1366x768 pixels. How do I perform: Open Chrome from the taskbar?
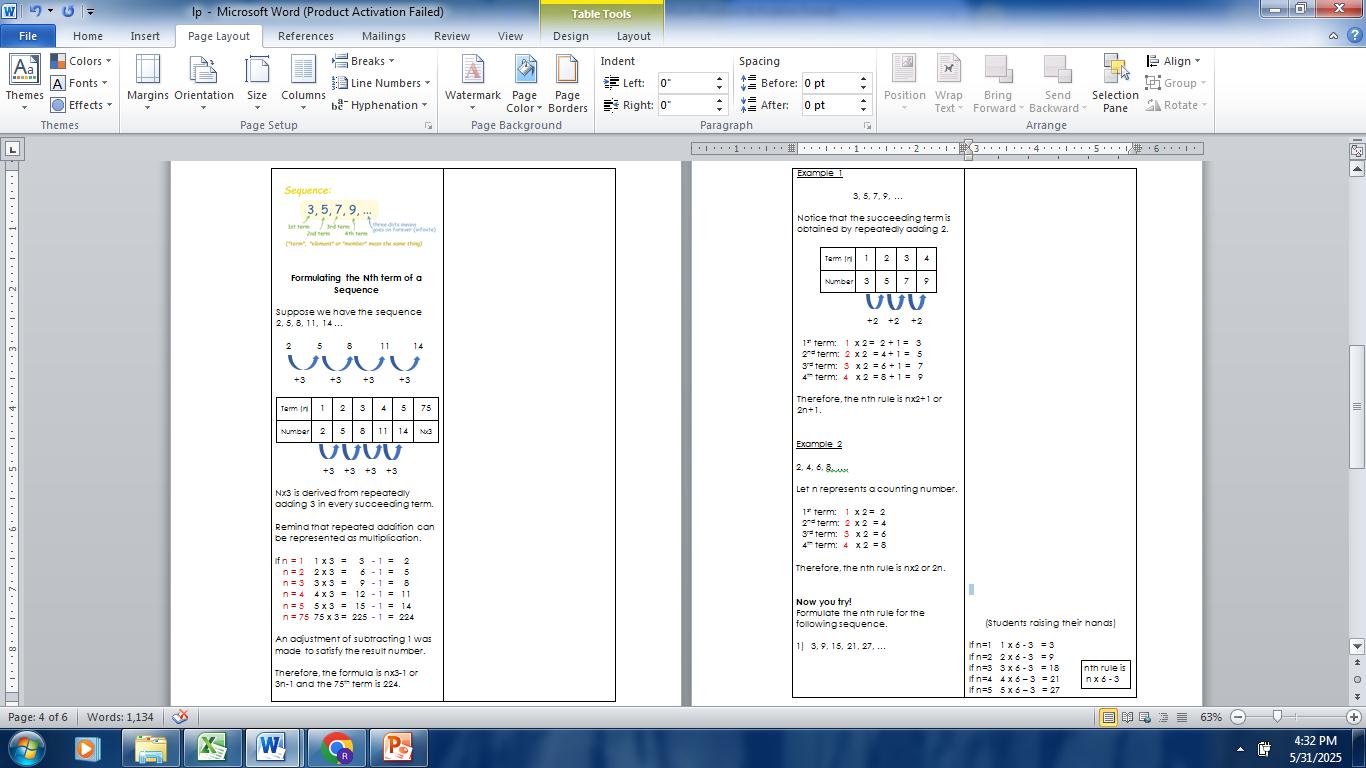tap(337, 748)
